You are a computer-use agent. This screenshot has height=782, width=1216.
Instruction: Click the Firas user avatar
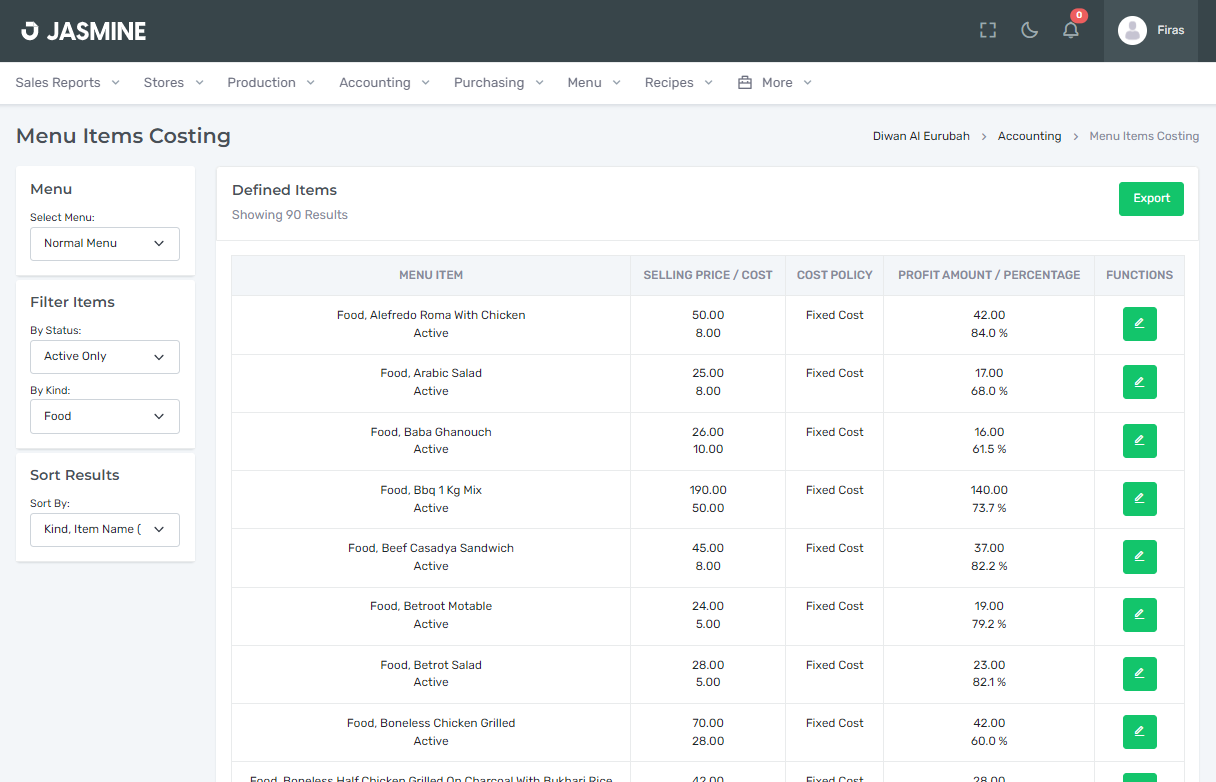[x=1132, y=30]
